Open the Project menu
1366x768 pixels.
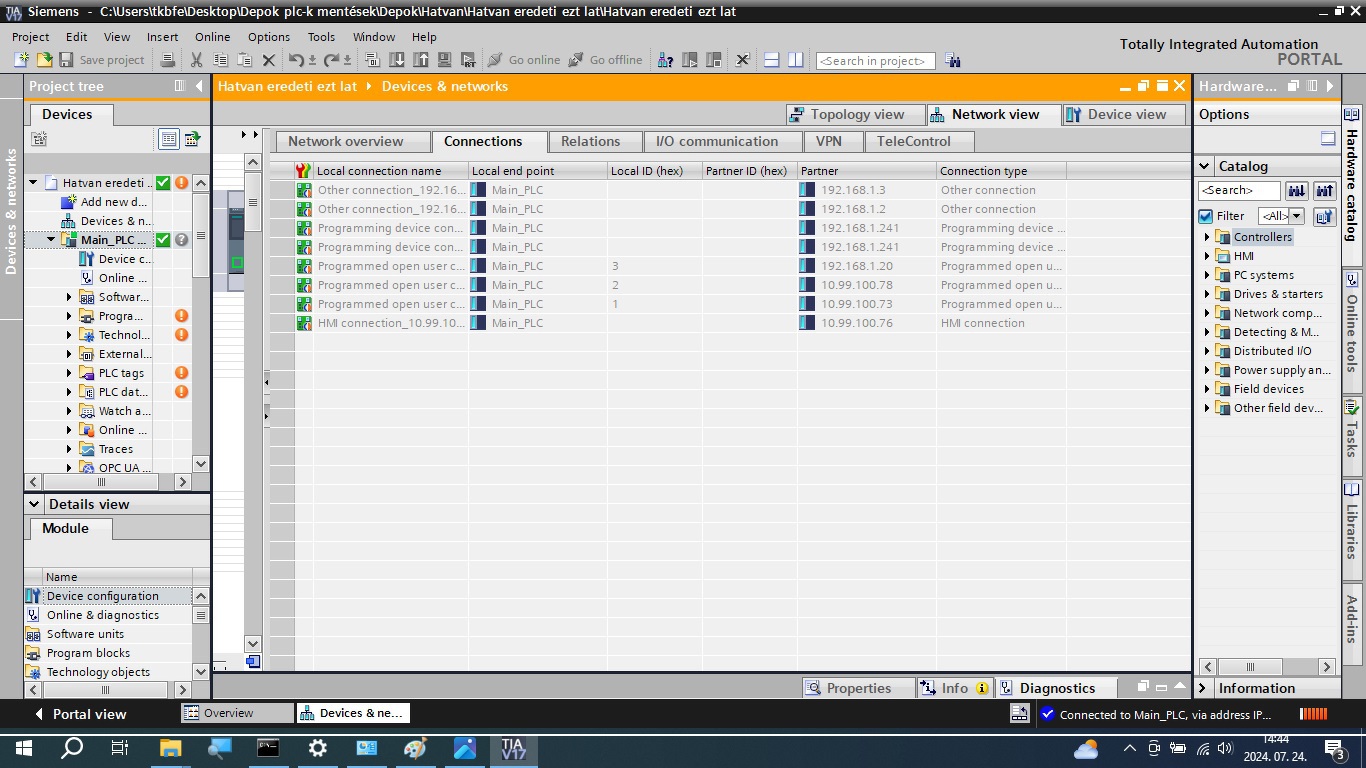pos(31,37)
